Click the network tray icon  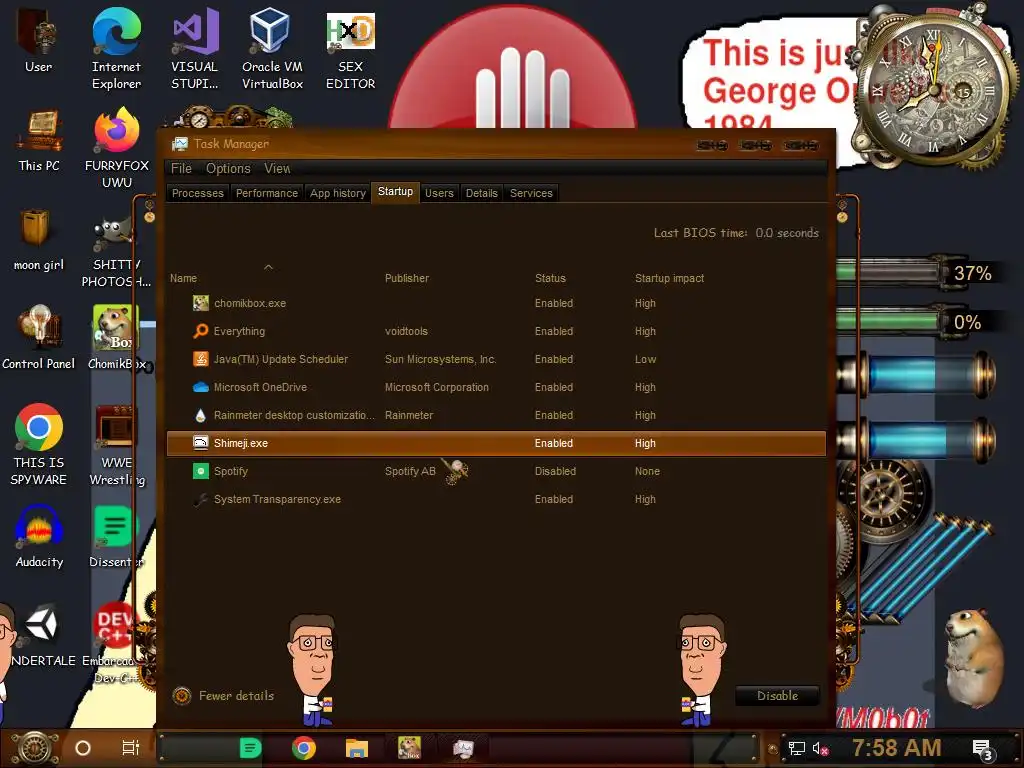point(797,748)
